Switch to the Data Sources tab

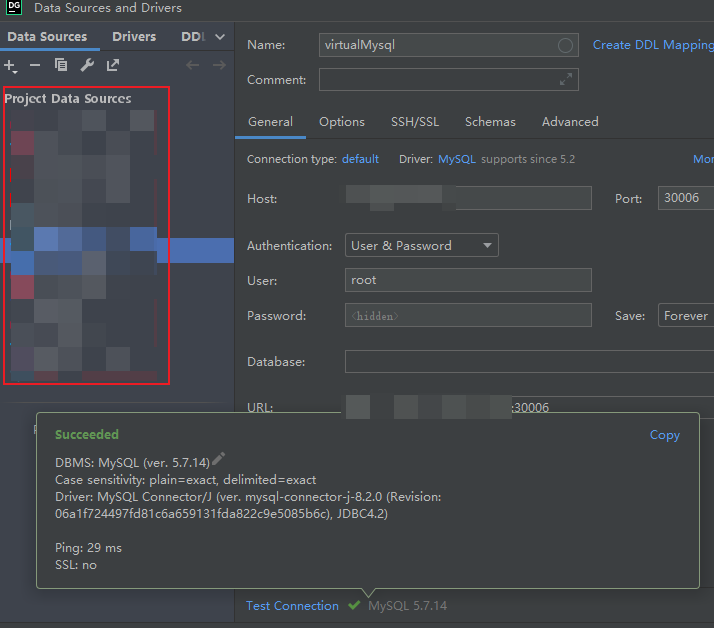(47, 36)
